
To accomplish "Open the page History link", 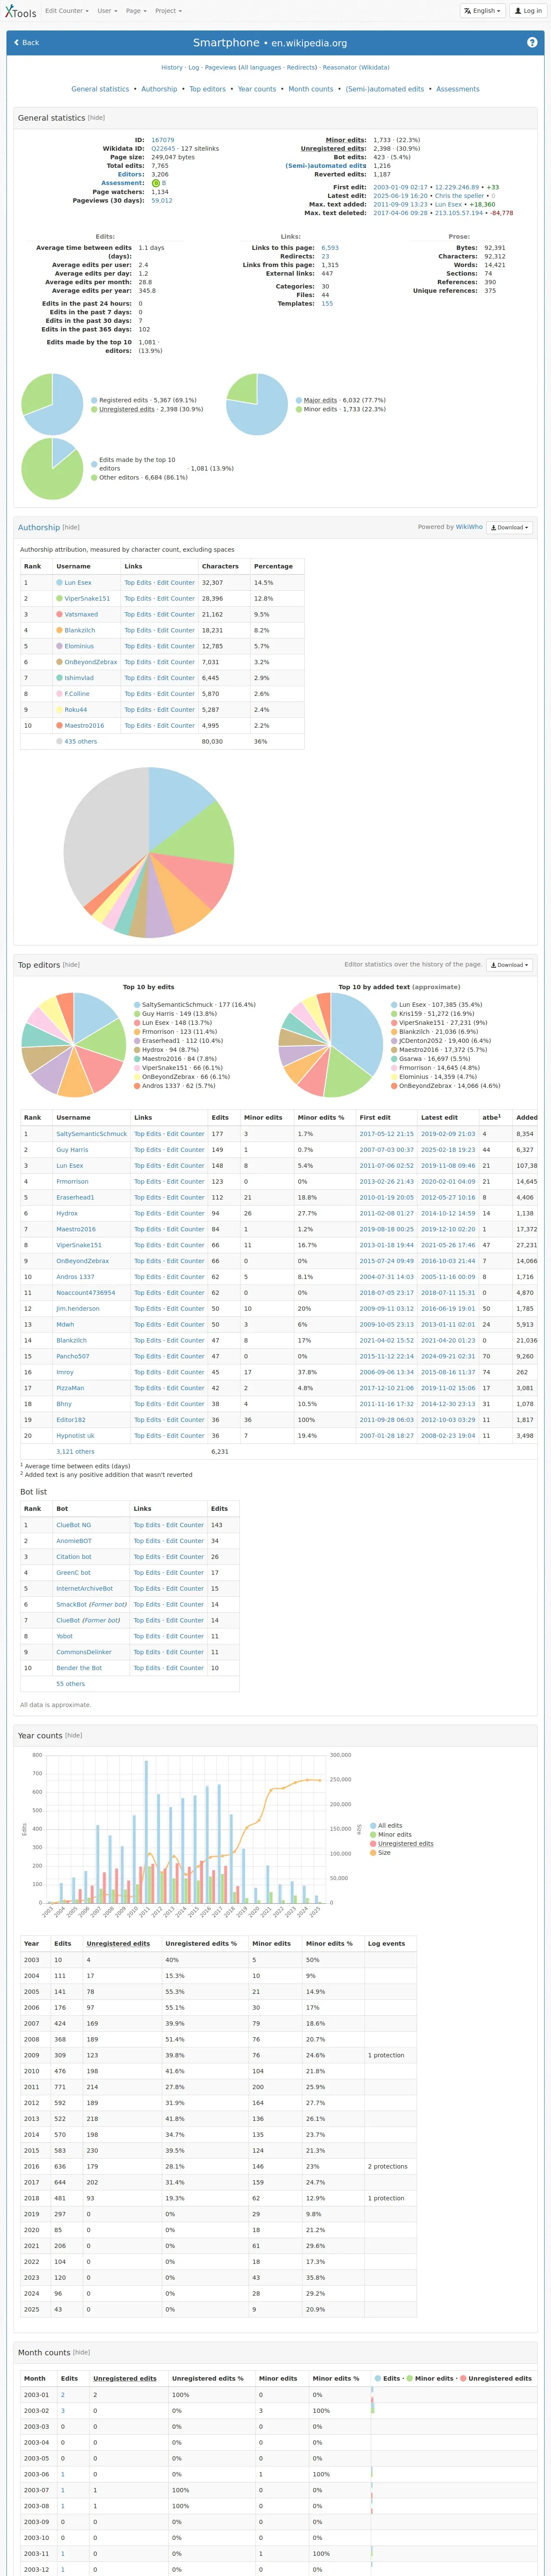I will pos(172,67).
